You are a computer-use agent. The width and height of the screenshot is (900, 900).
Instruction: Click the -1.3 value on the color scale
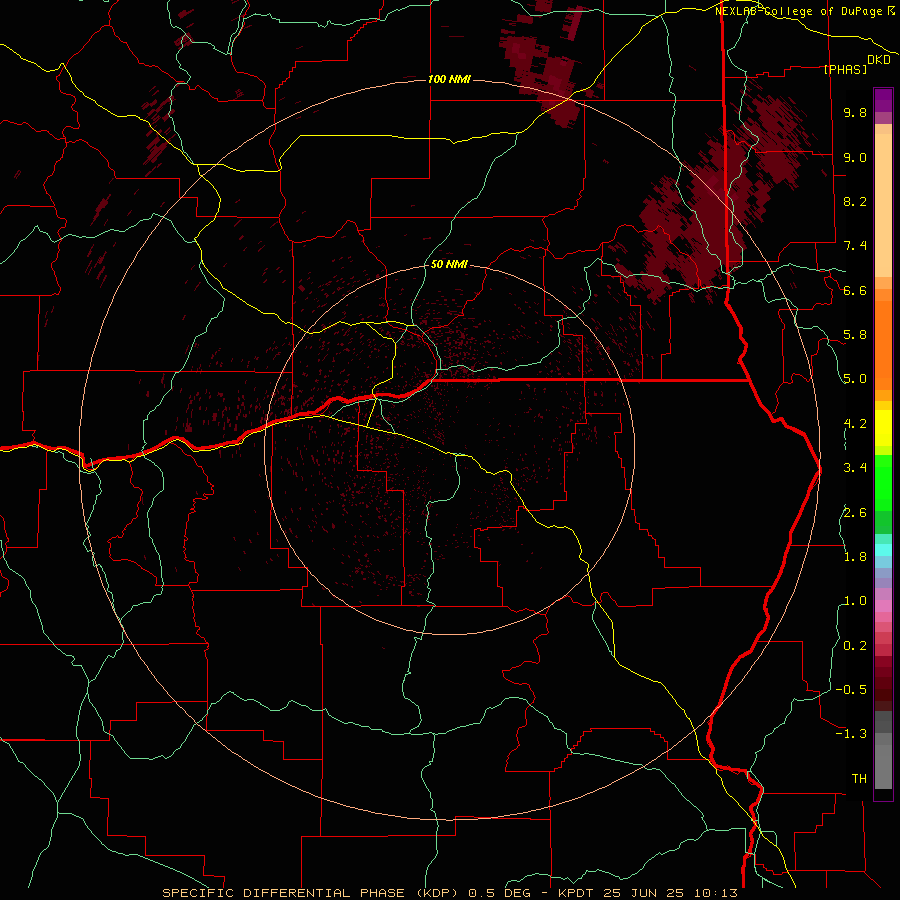pos(851,734)
